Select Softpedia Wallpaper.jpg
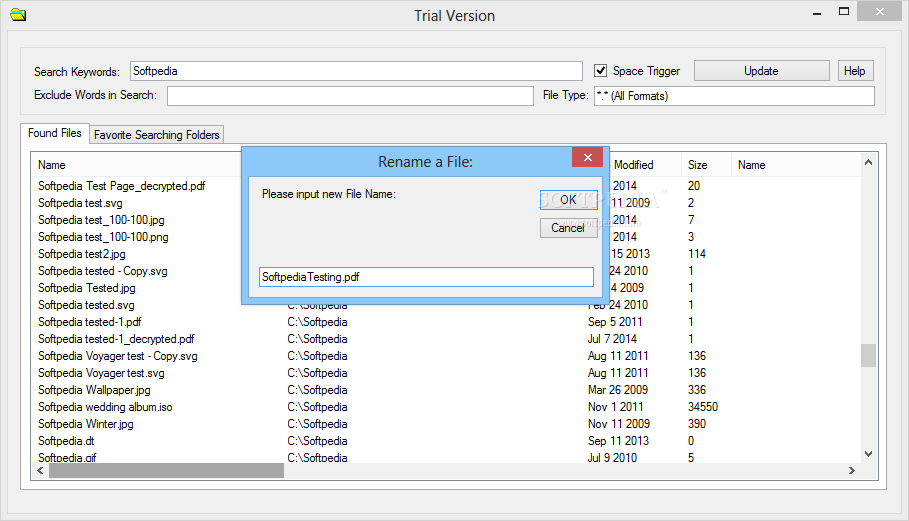The width and height of the screenshot is (909, 521). pos(94,390)
